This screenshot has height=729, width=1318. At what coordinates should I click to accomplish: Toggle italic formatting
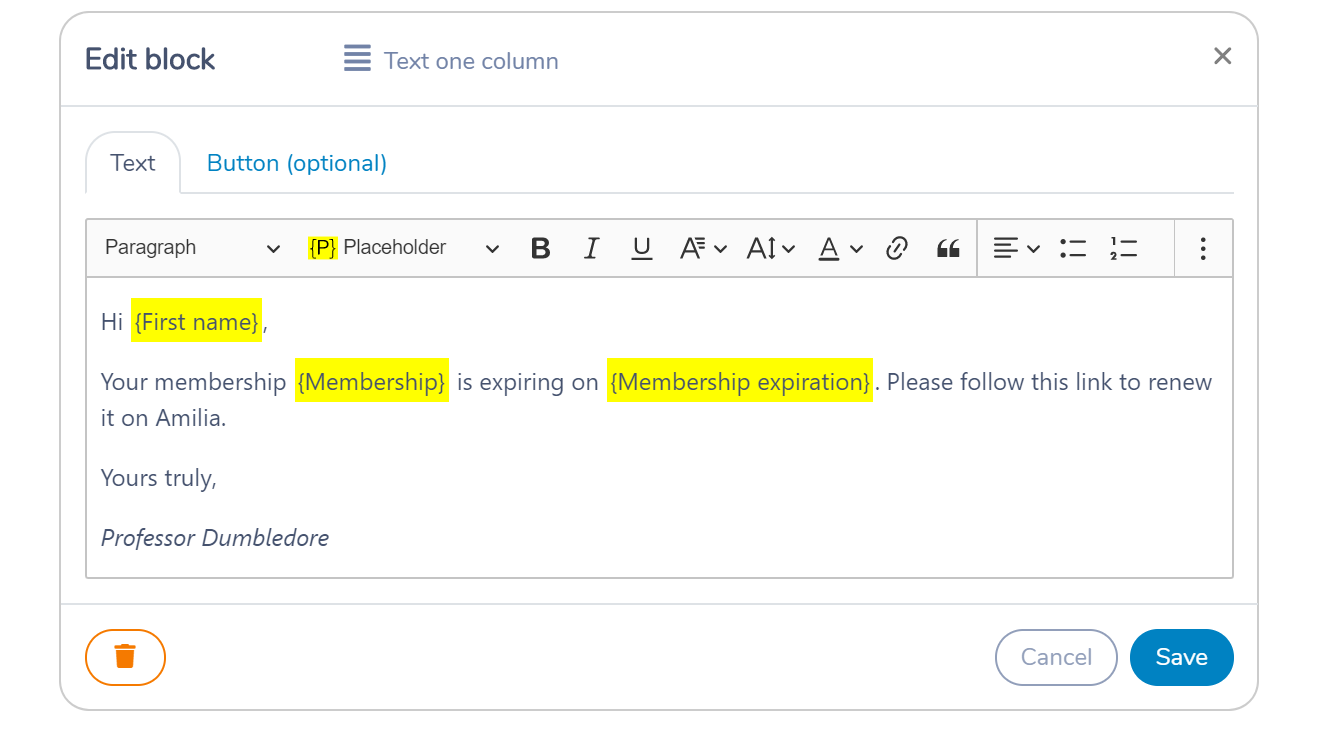591,248
